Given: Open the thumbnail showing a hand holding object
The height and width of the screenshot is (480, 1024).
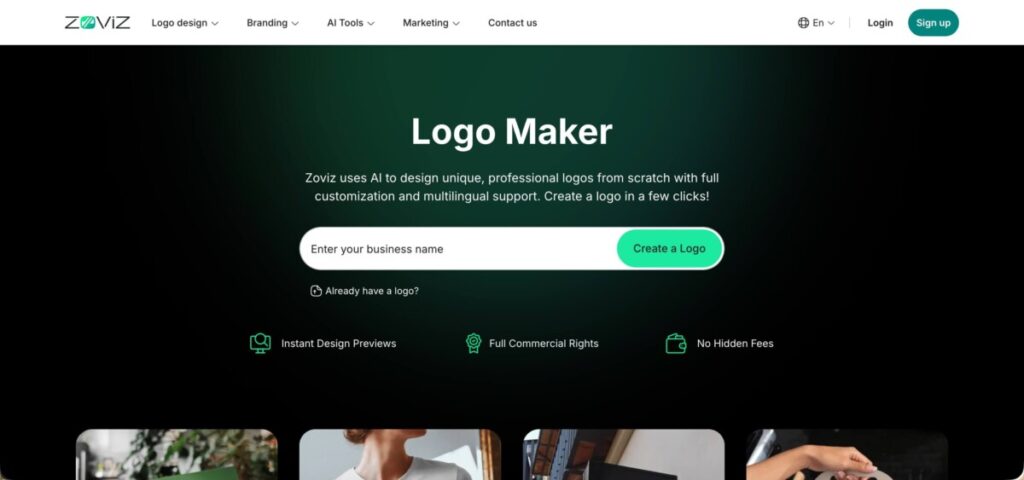Looking at the screenshot, I should tap(847, 455).
